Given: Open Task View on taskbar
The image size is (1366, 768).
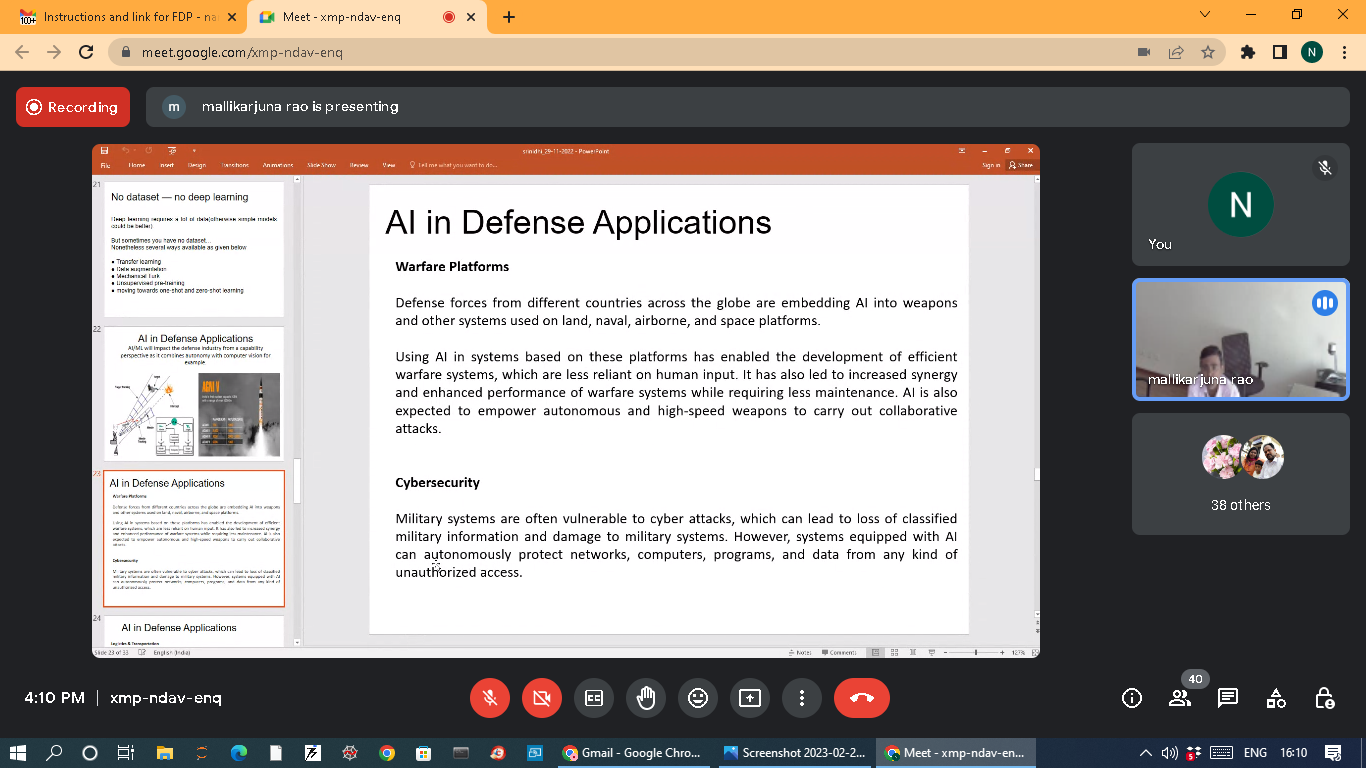Looking at the screenshot, I should coord(126,753).
